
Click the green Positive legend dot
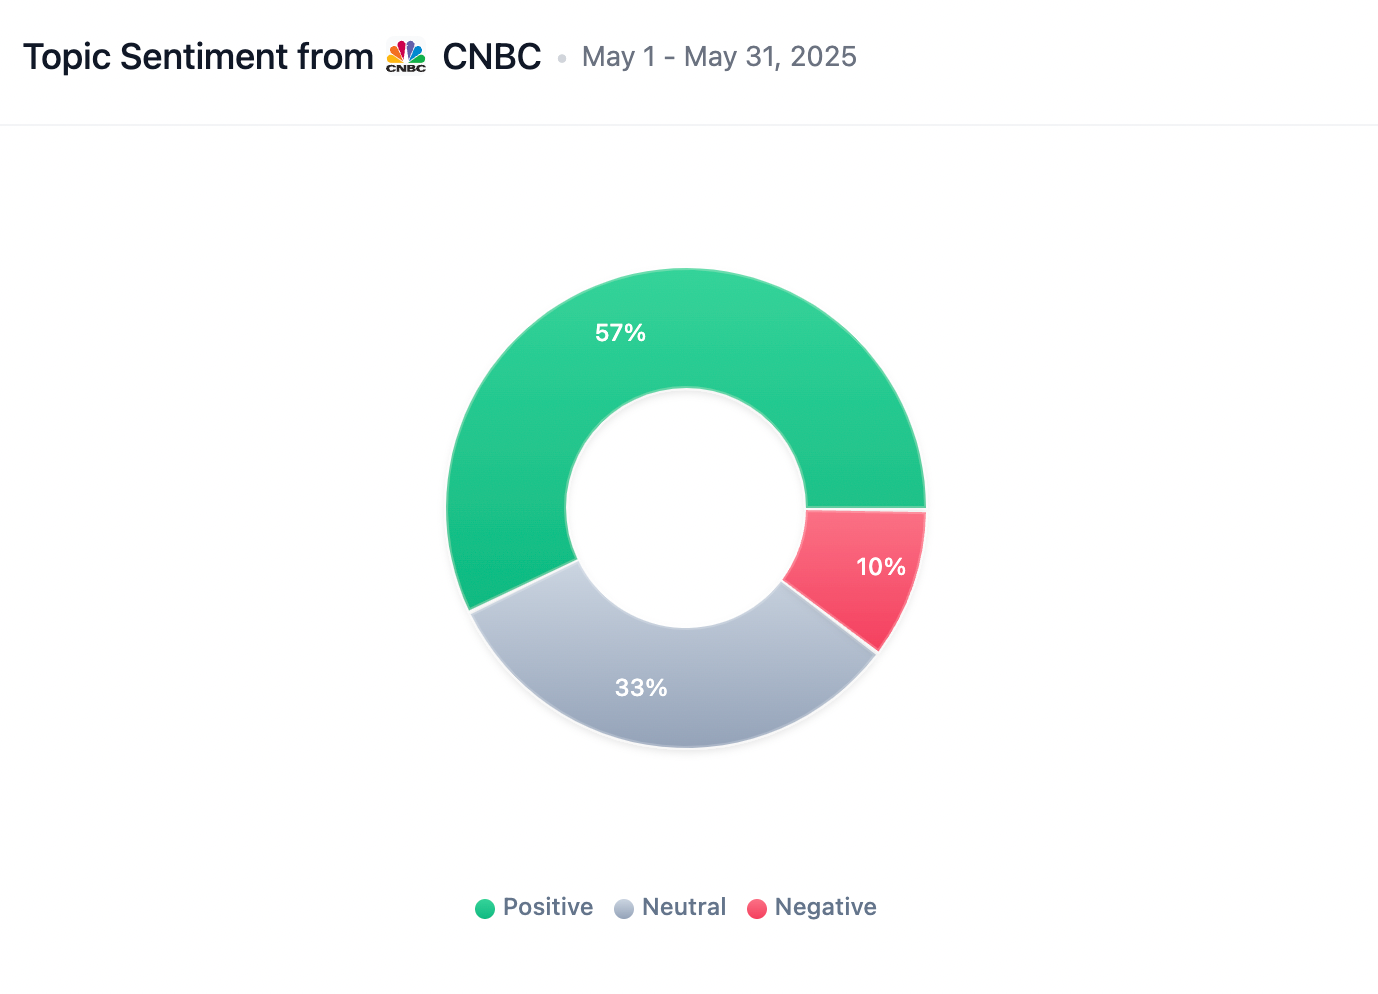[x=485, y=909]
